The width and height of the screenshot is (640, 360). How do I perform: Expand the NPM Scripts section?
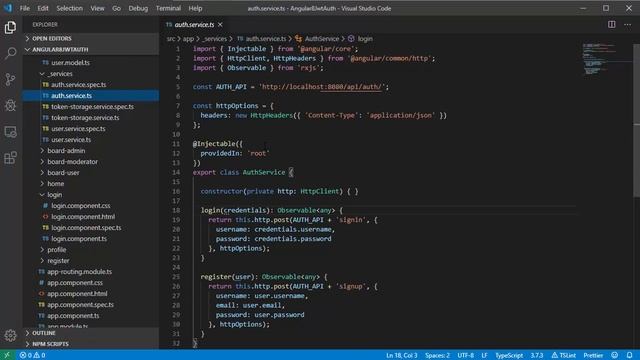pos(91,344)
